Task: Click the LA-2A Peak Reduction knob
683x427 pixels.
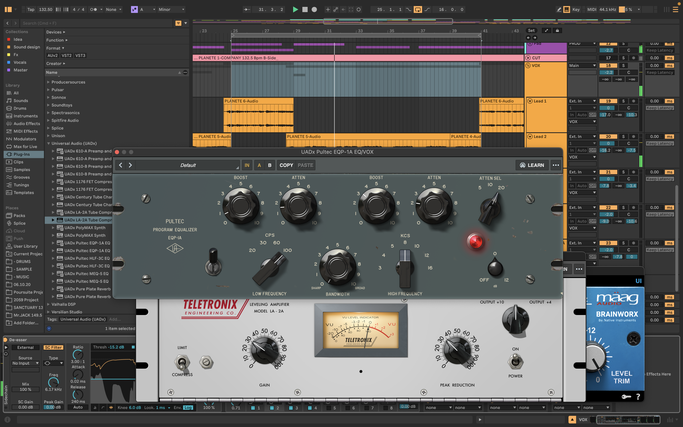Action: click(456, 350)
